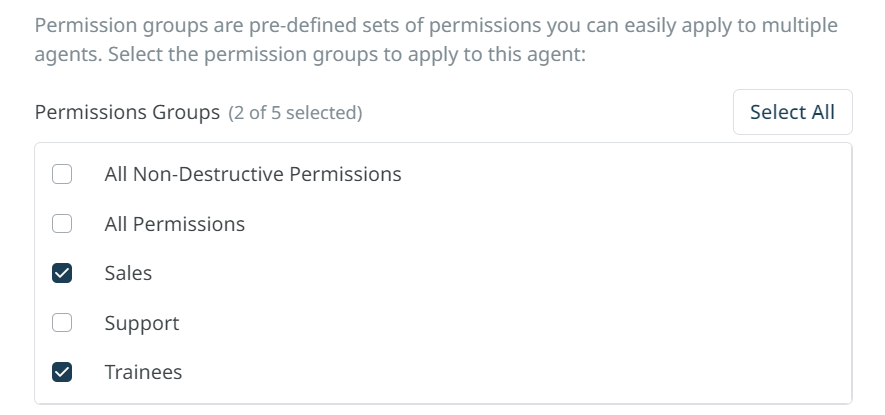Image resolution: width=885 pixels, height=415 pixels.
Task: Click the white checkmark icon beside Trainees
Action: pyautogui.click(x=62, y=372)
